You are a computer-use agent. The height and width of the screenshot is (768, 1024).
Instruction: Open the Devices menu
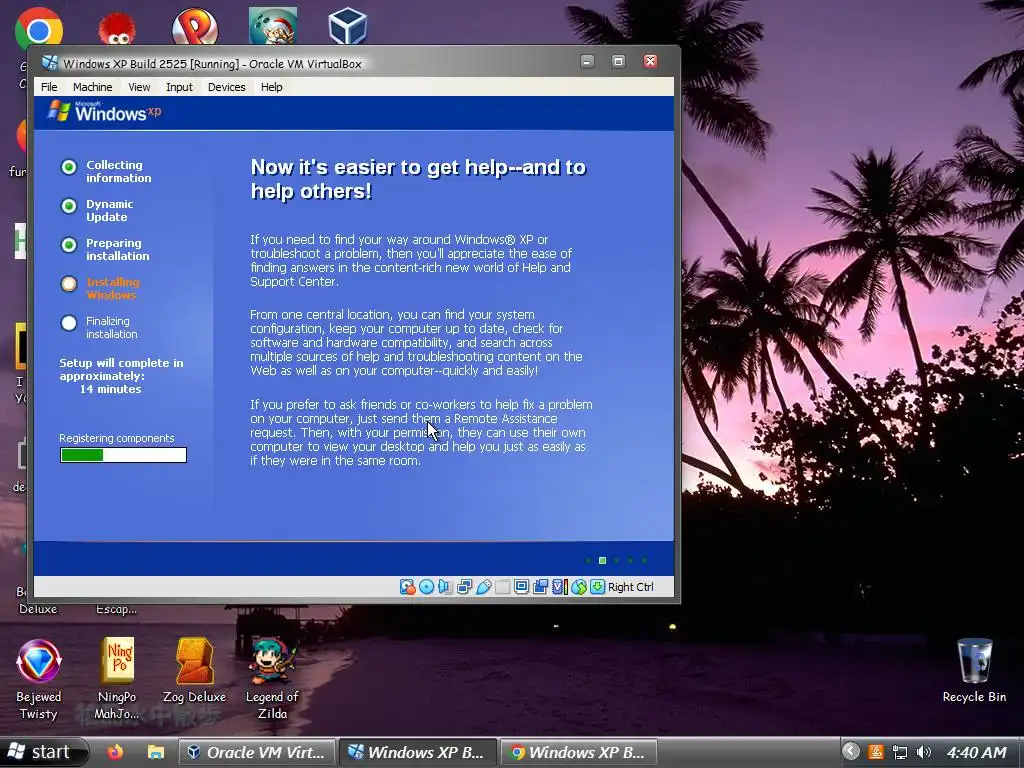tap(227, 87)
